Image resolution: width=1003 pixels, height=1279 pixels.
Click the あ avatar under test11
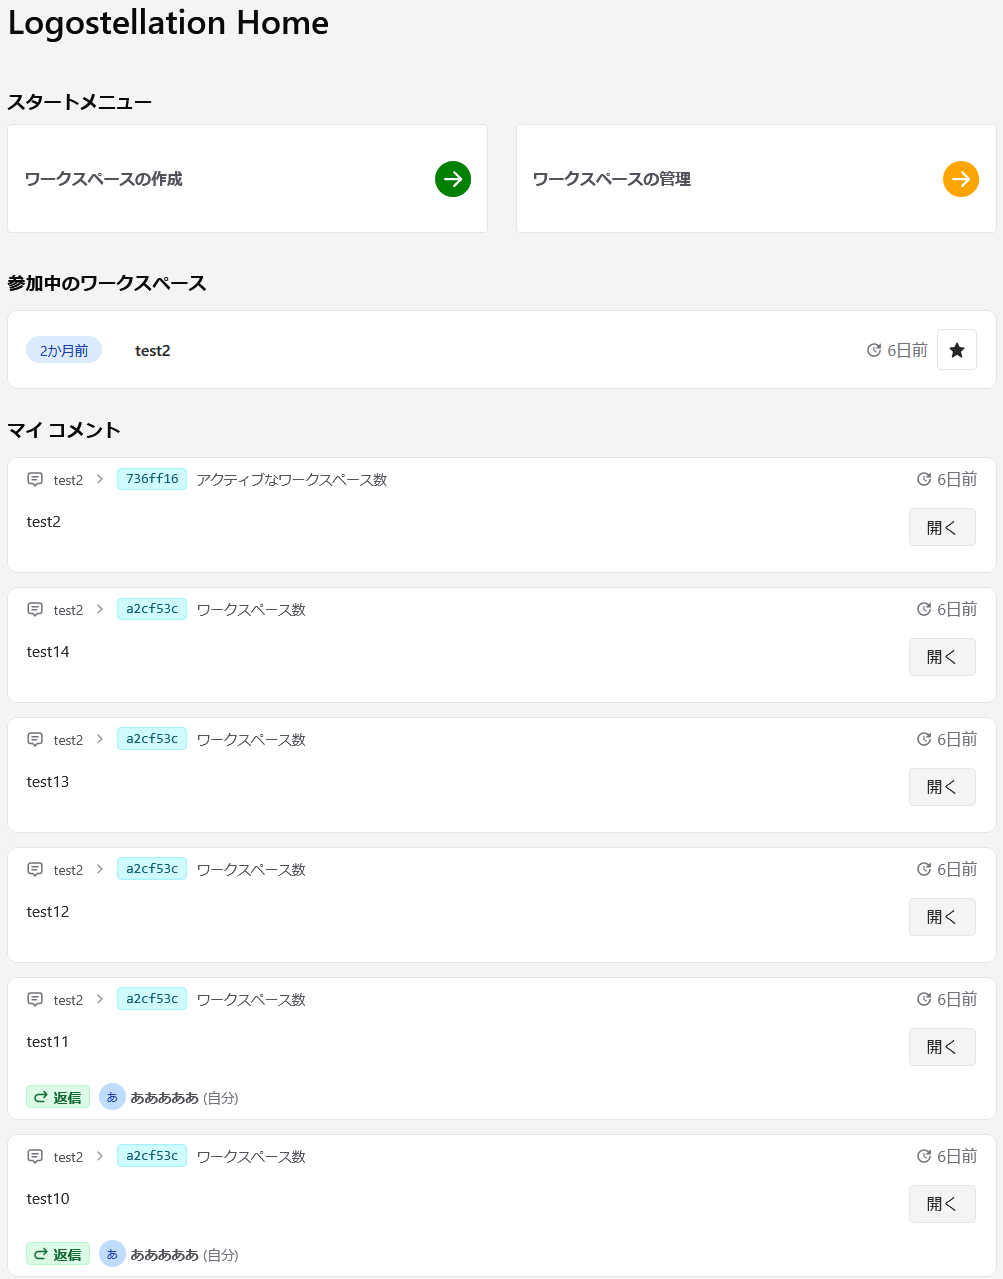pos(112,1097)
